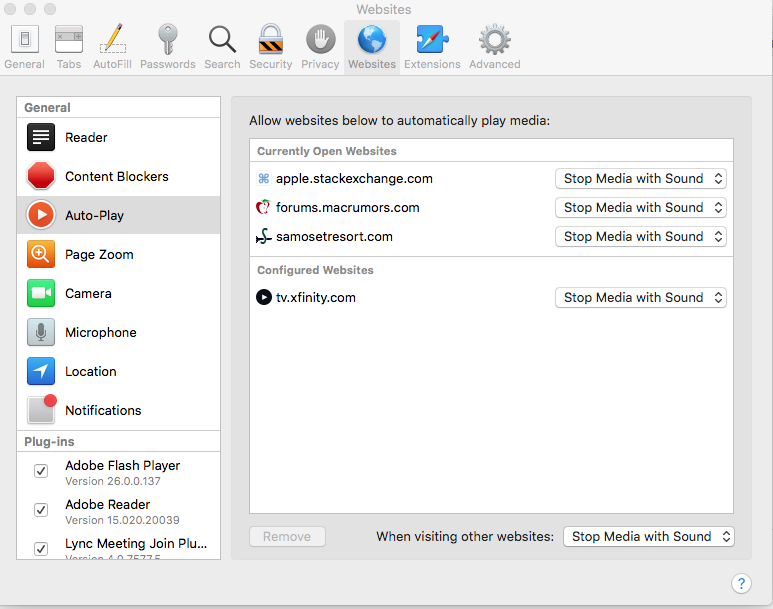Select the Page Zoom magnifier icon
Viewport: 773px width, 609px height.
click(41, 254)
